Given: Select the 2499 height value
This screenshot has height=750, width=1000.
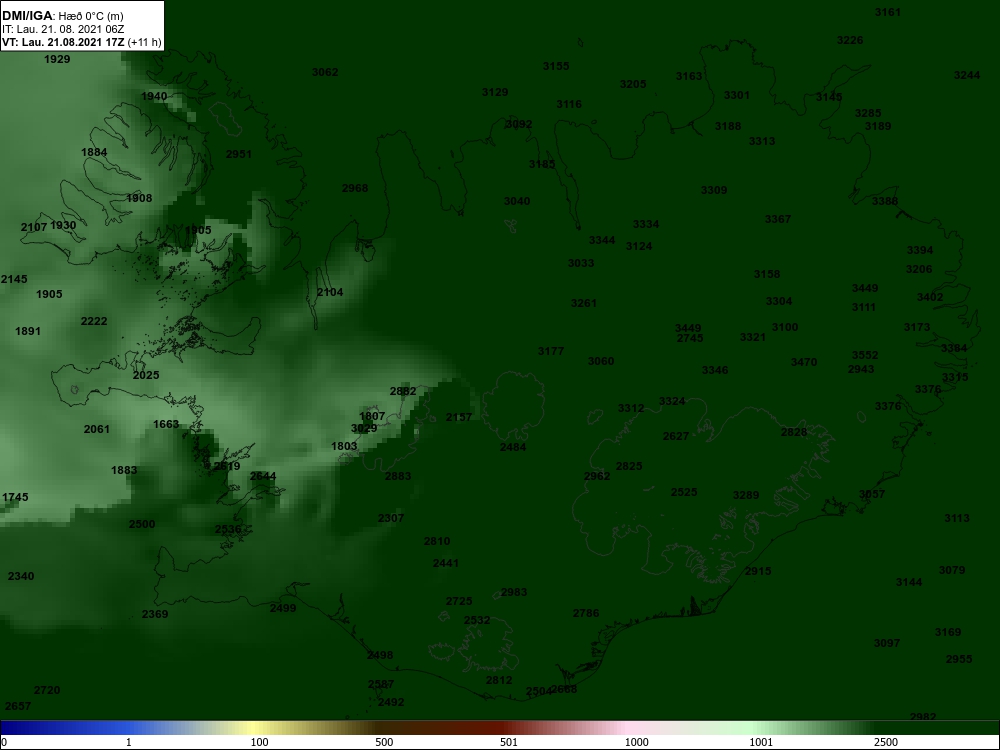Looking at the screenshot, I should 283,608.
